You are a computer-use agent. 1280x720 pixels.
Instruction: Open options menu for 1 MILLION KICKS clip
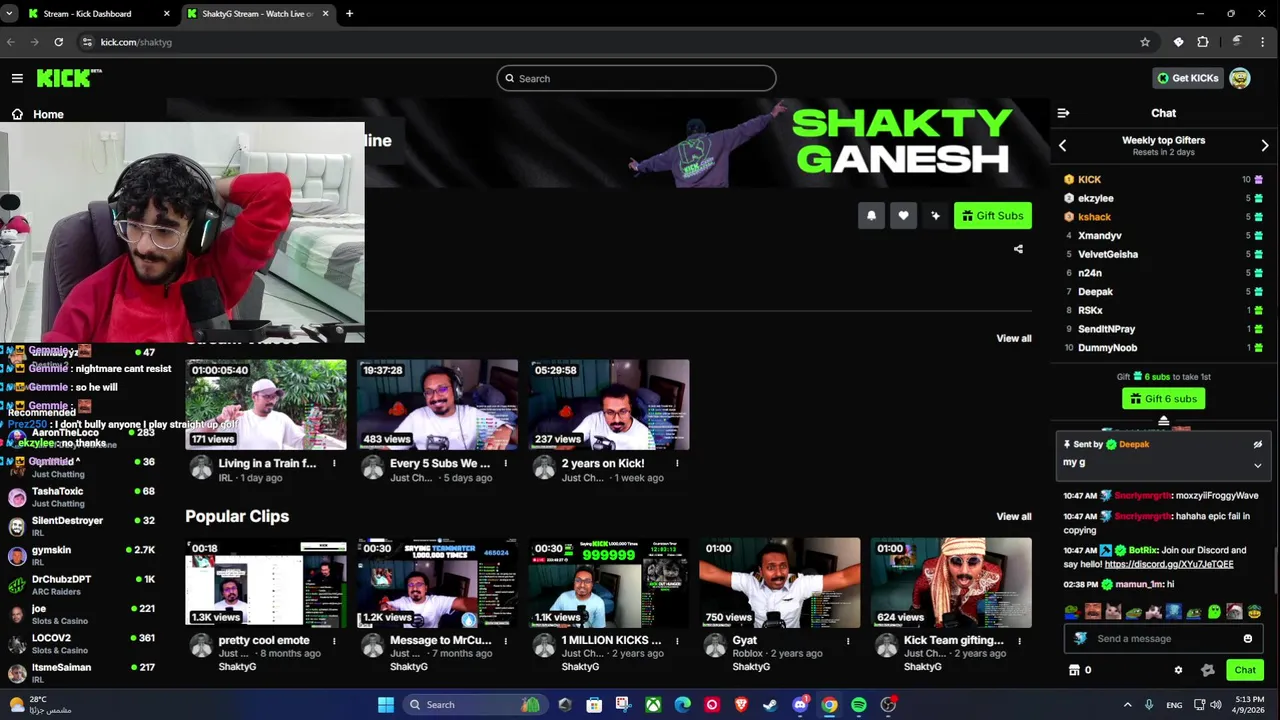tap(677, 641)
